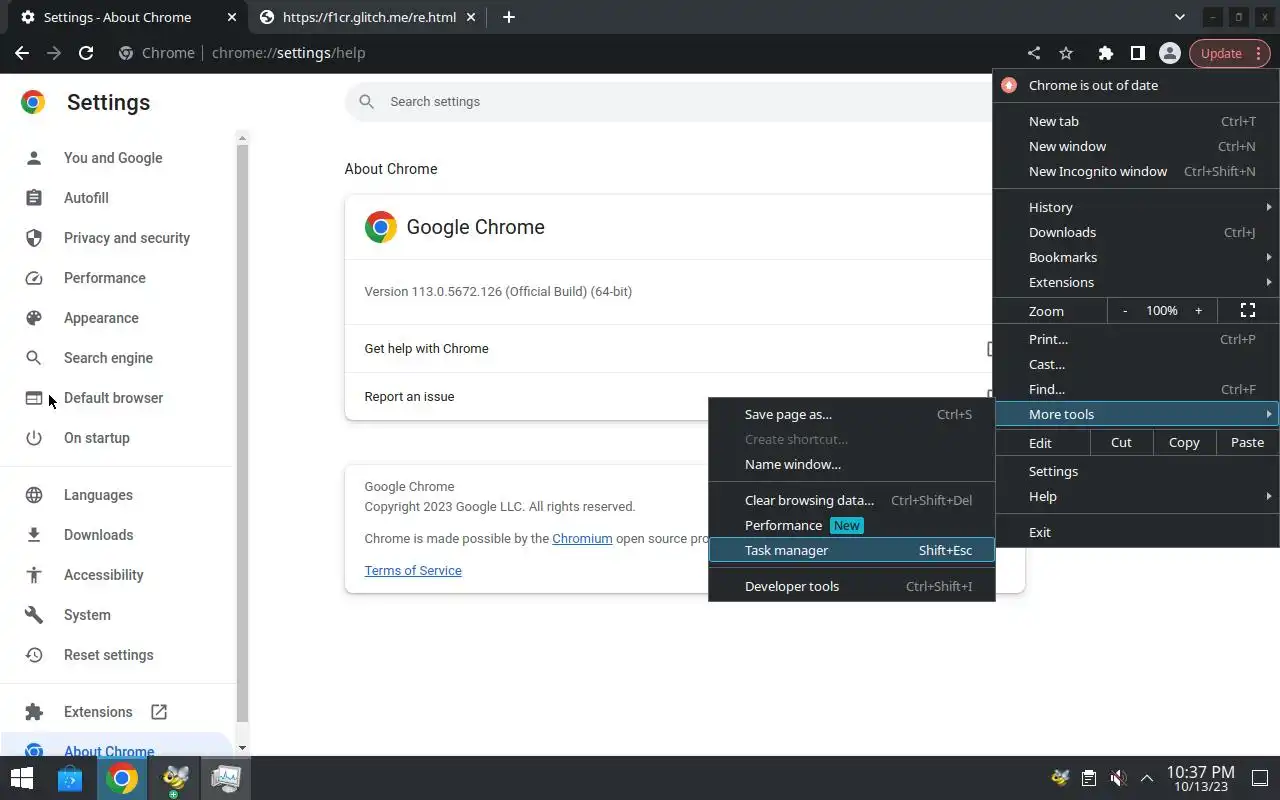Open Task manager from More tools

pos(852,550)
